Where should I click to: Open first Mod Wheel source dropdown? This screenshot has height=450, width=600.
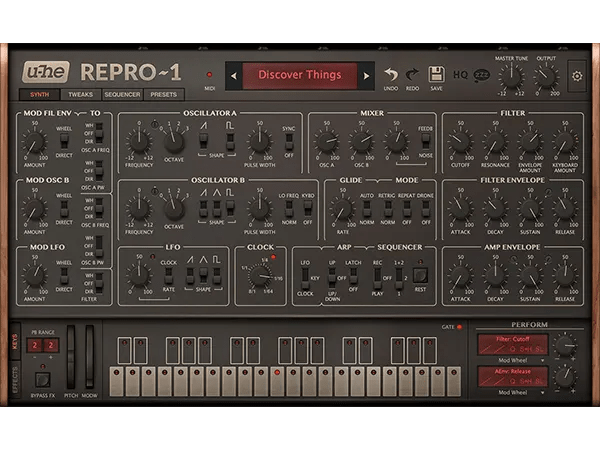[520, 360]
